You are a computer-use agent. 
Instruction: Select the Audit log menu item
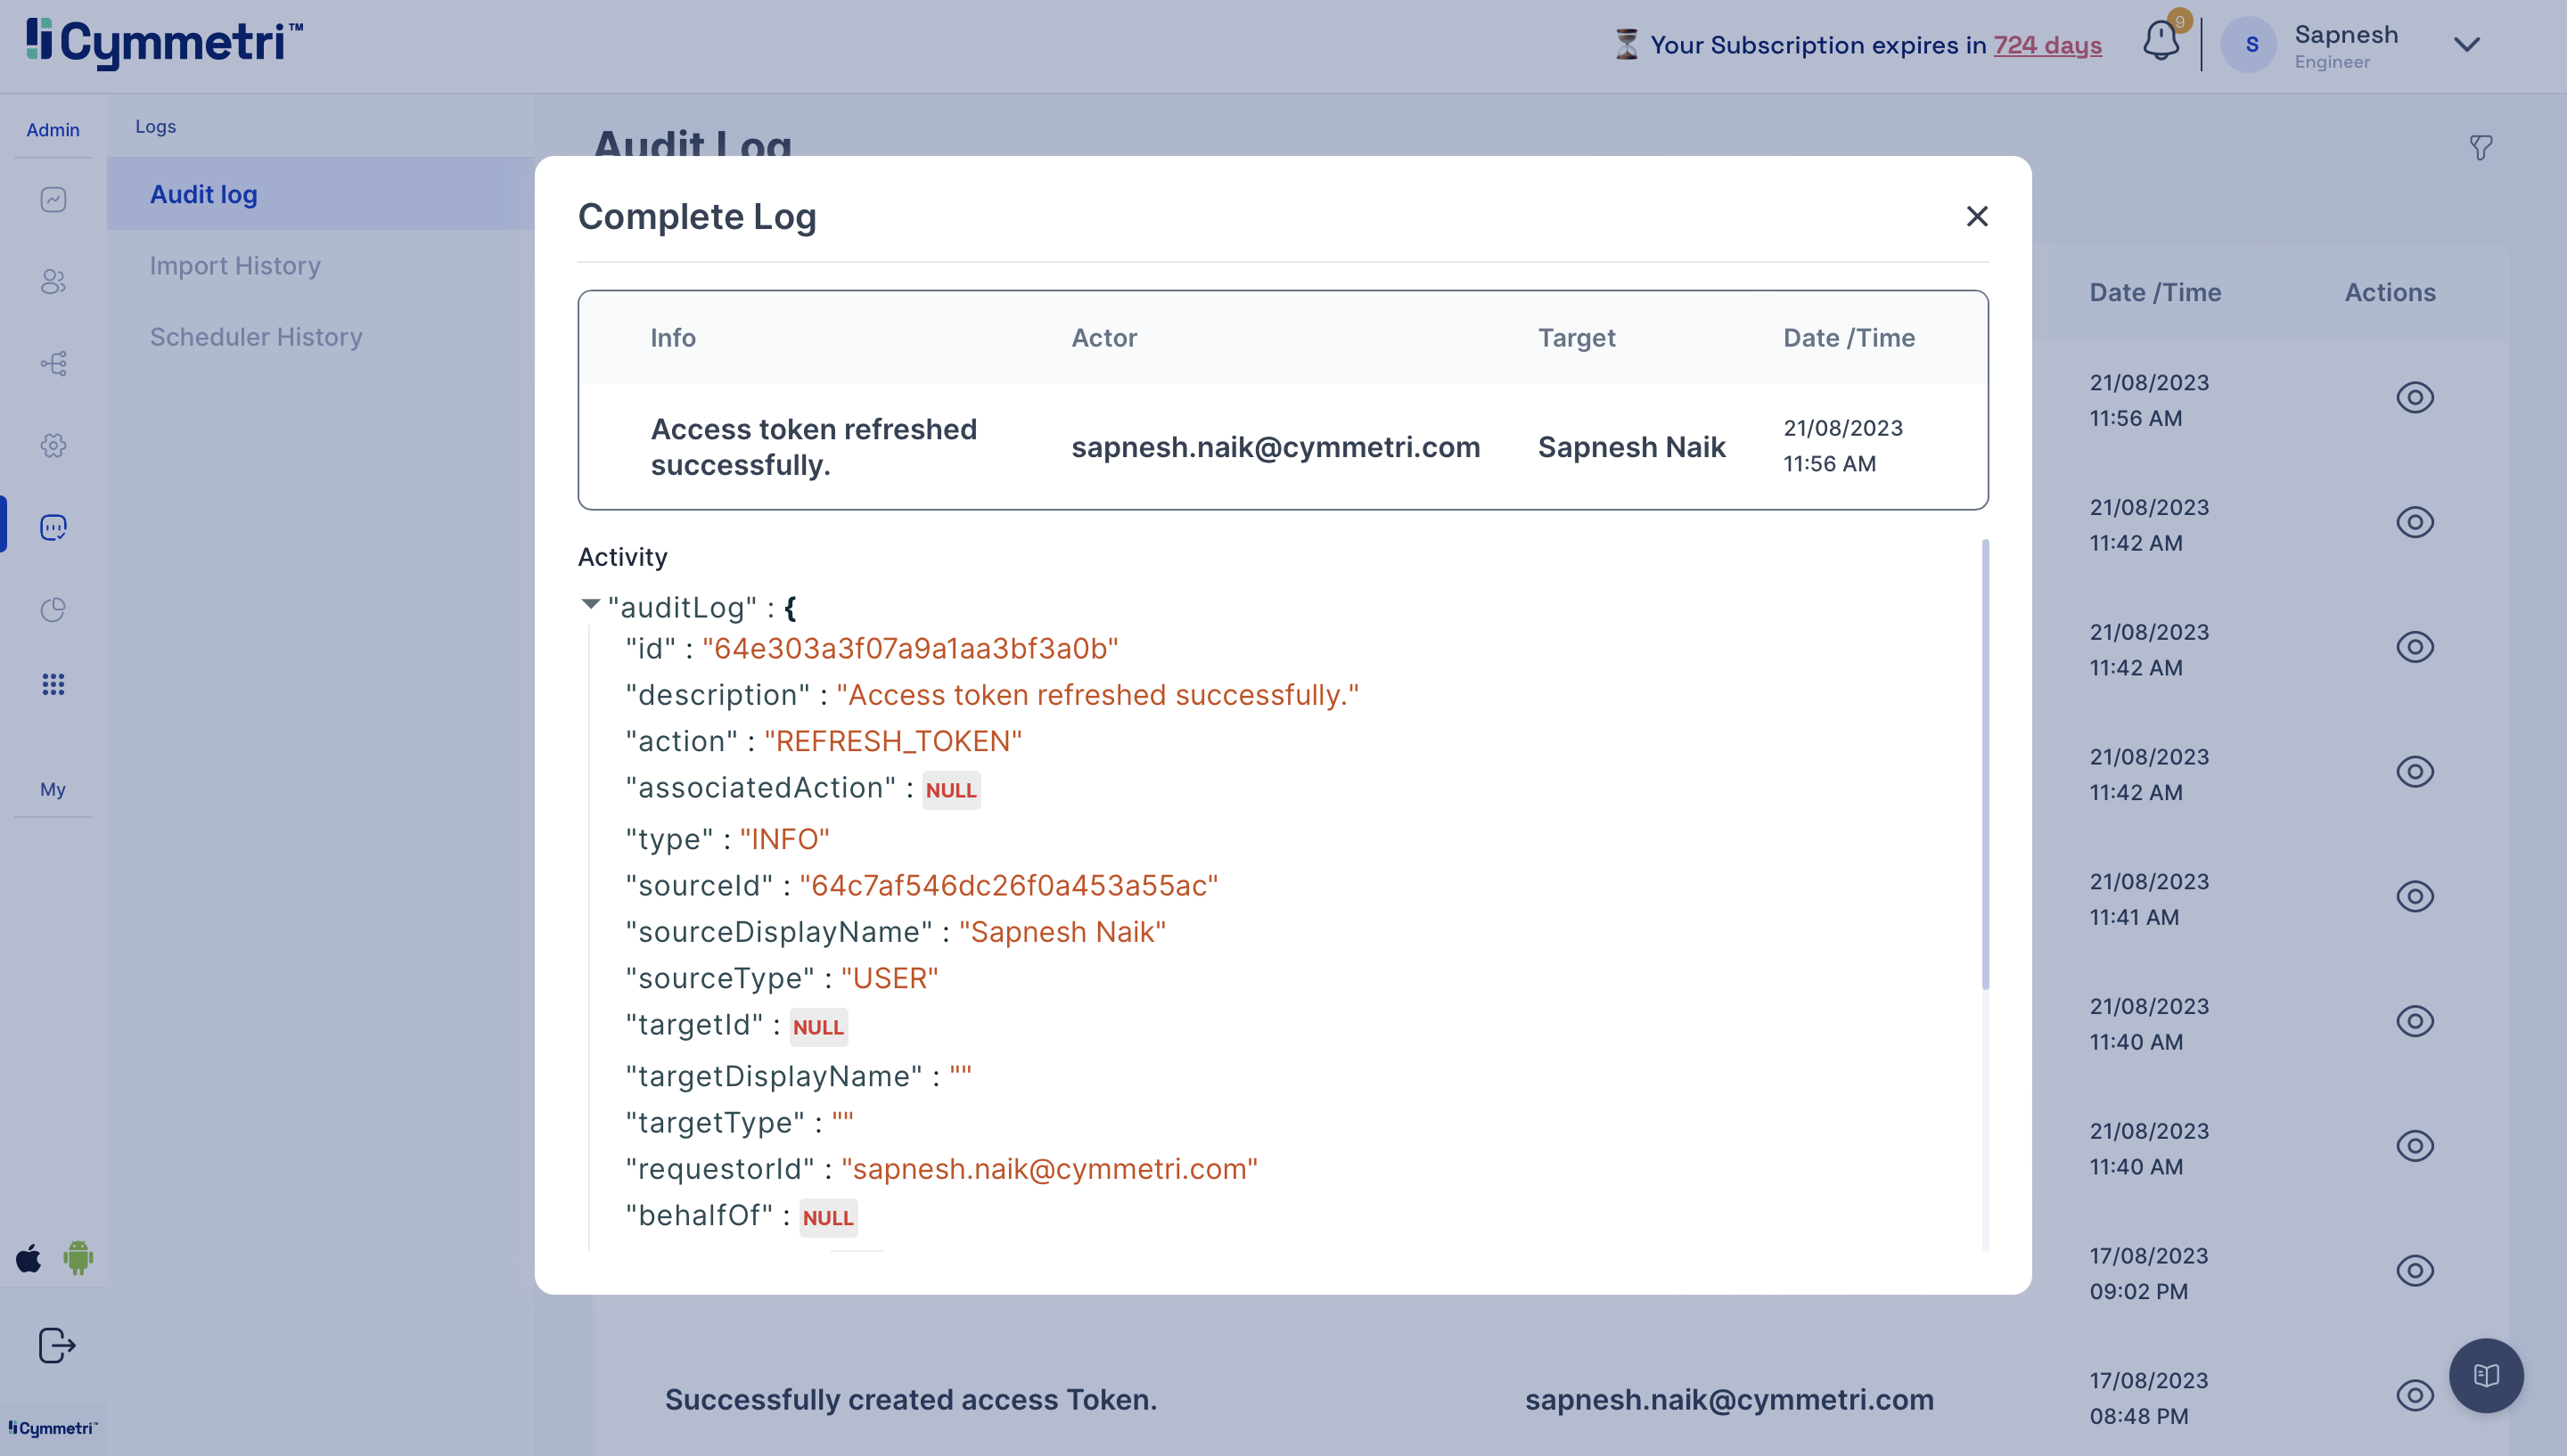click(204, 194)
